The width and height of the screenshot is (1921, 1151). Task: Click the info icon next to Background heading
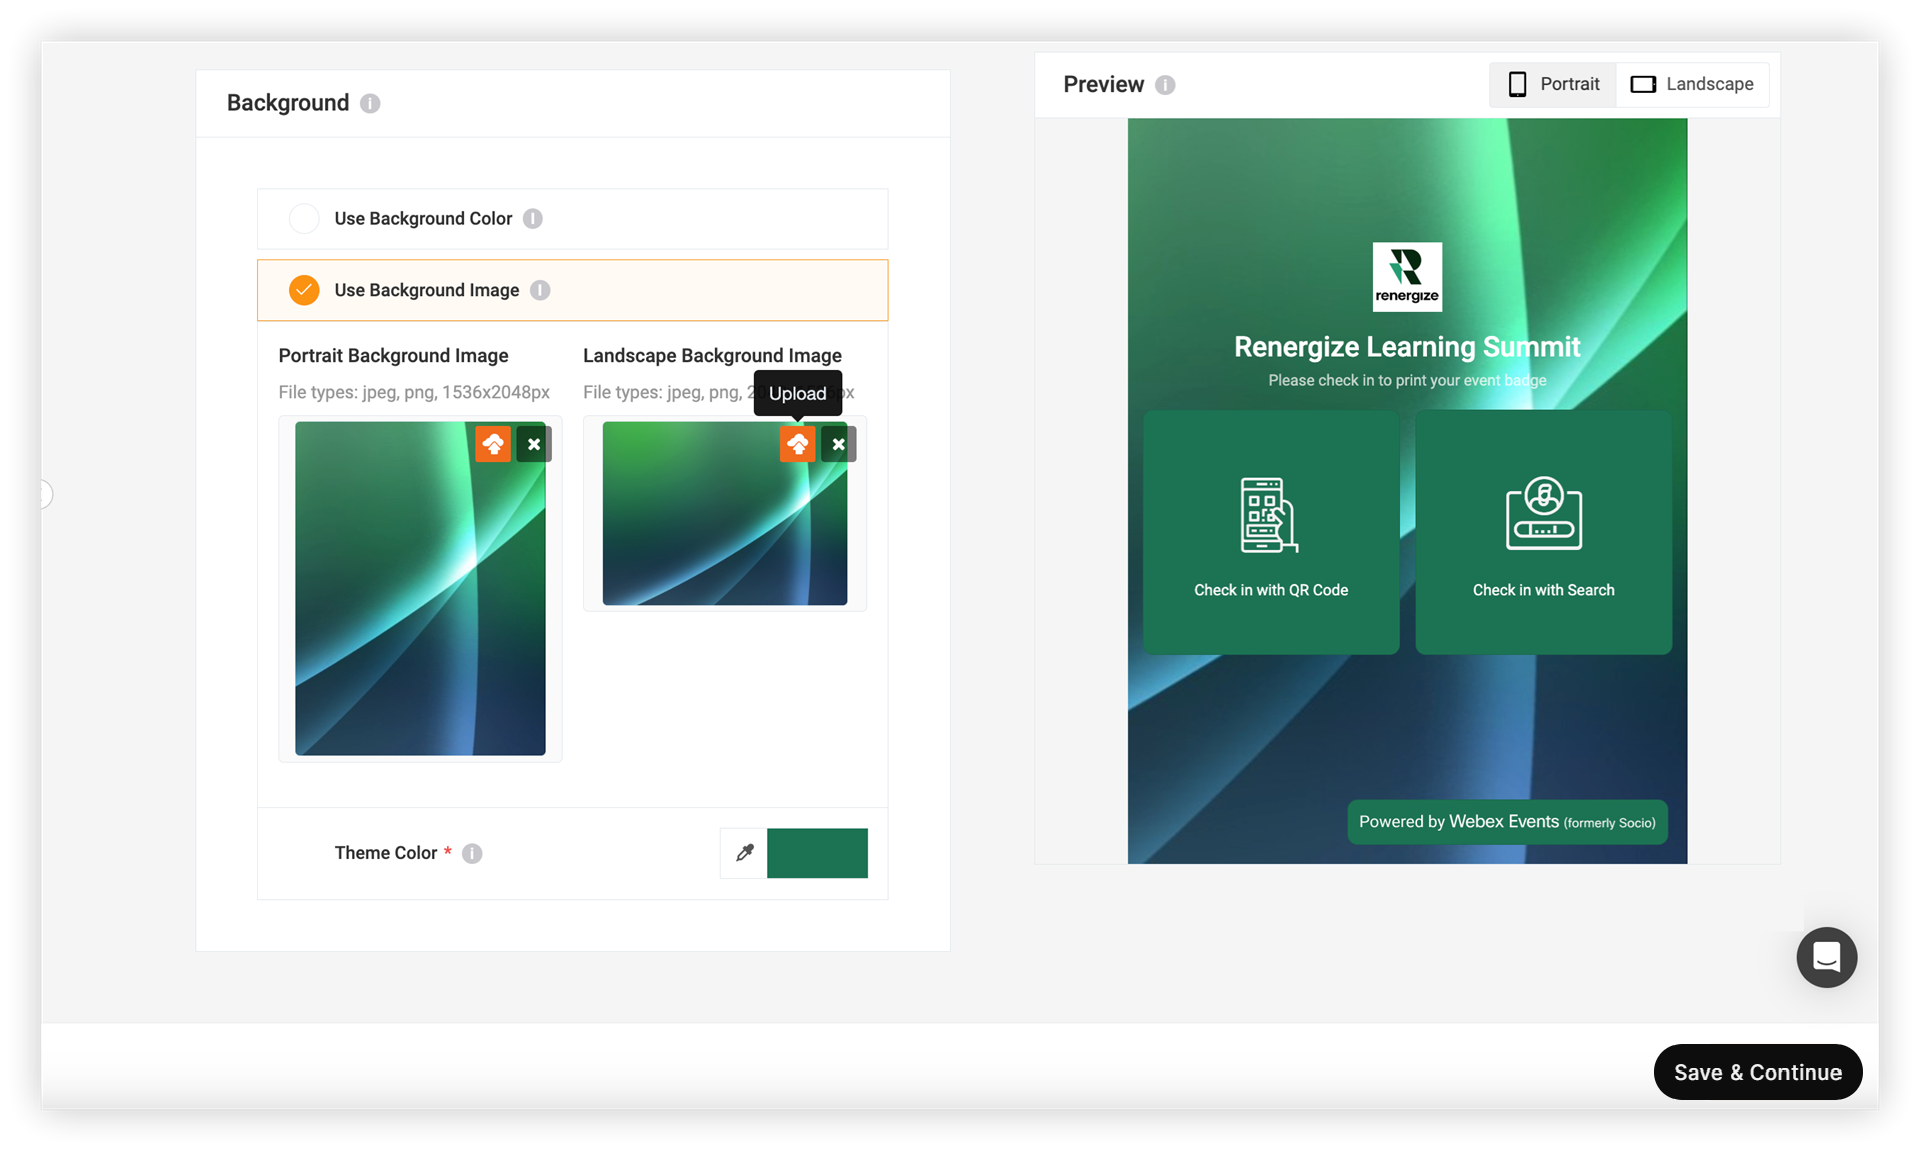[x=370, y=103]
